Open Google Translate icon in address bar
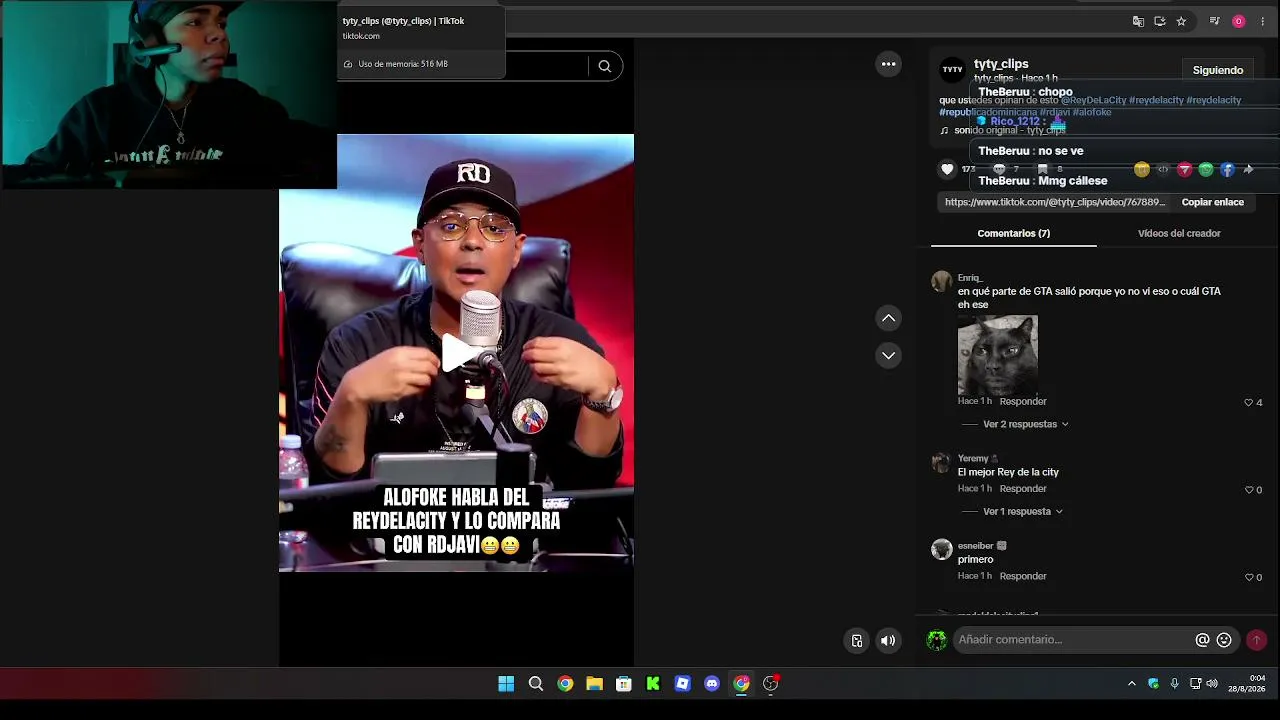This screenshot has width=1280, height=720. tap(1138, 21)
